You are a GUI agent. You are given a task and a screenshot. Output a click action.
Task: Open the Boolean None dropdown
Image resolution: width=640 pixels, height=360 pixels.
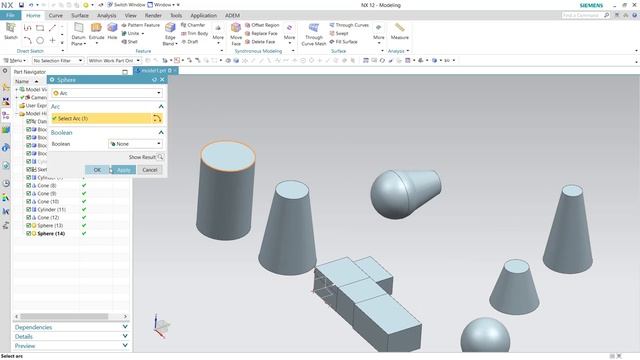click(x=136, y=144)
